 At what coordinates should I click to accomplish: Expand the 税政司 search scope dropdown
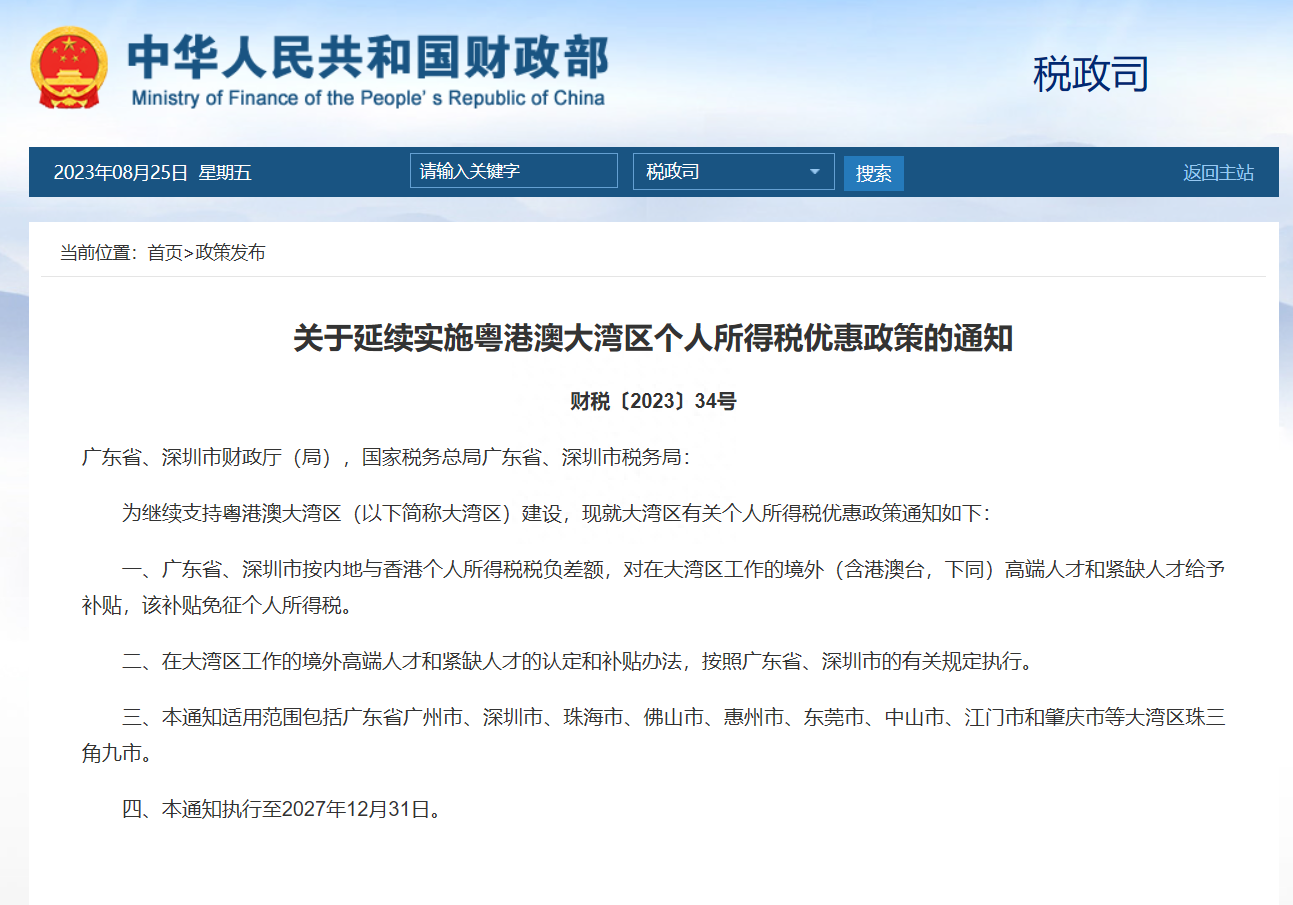coord(733,171)
